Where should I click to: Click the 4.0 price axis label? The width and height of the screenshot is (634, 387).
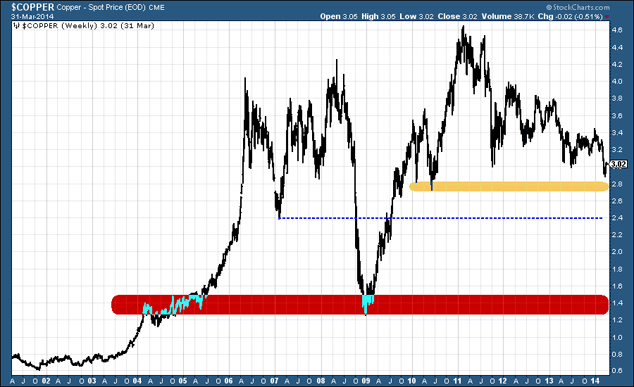617,81
